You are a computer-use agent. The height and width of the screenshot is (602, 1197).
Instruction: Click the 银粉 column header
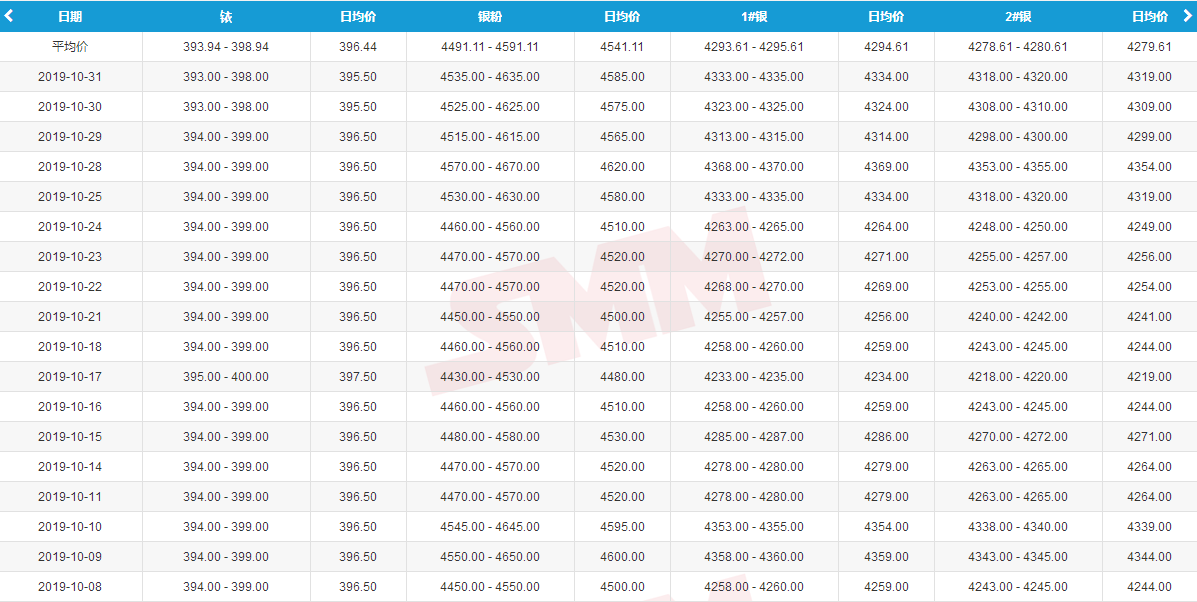point(490,17)
